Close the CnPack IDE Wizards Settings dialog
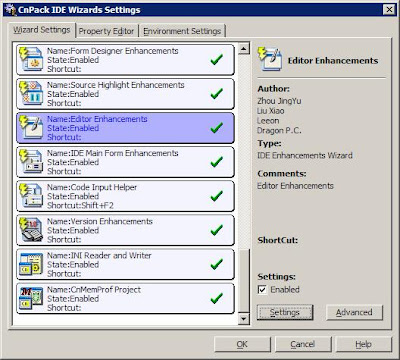This screenshot has width=400, height=360. pos(389,10)
